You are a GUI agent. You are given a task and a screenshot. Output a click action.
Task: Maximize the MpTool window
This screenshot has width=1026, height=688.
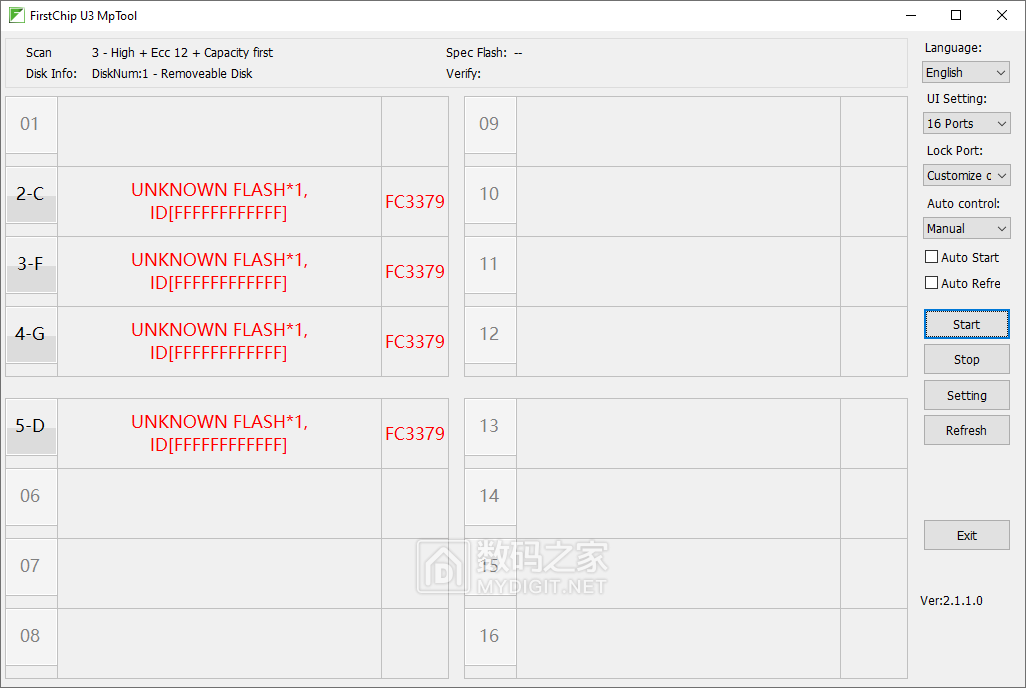pyautogui.click(x=955, y=15)
